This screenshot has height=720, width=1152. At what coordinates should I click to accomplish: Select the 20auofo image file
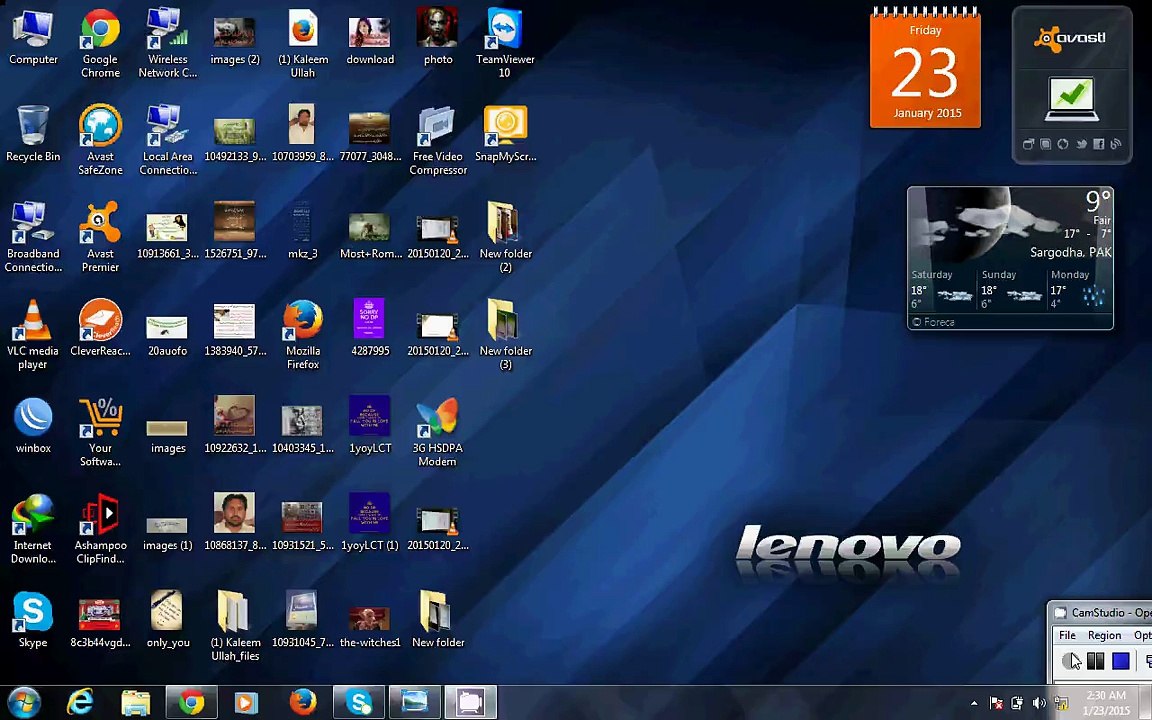168,334
